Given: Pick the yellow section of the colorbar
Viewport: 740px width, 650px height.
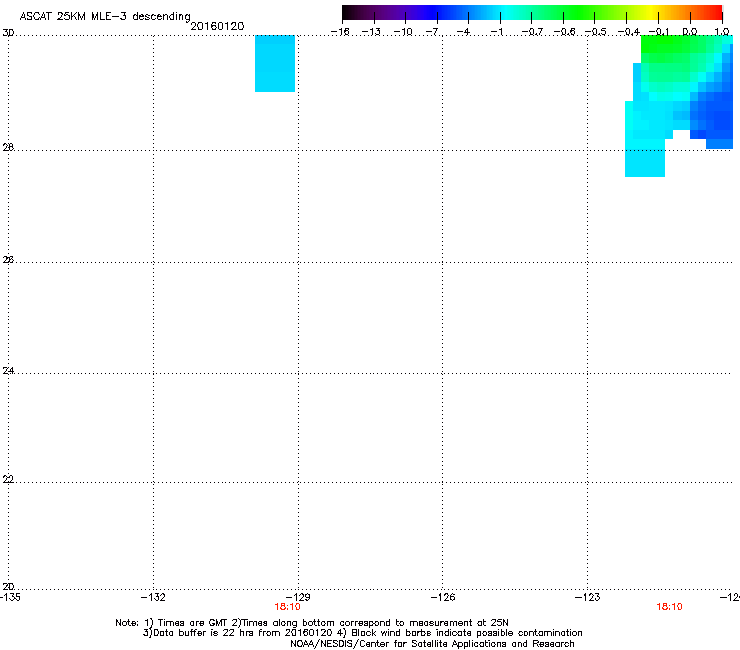Looking at the screenshot, I should pyautogui.click(x=651, y=12).
